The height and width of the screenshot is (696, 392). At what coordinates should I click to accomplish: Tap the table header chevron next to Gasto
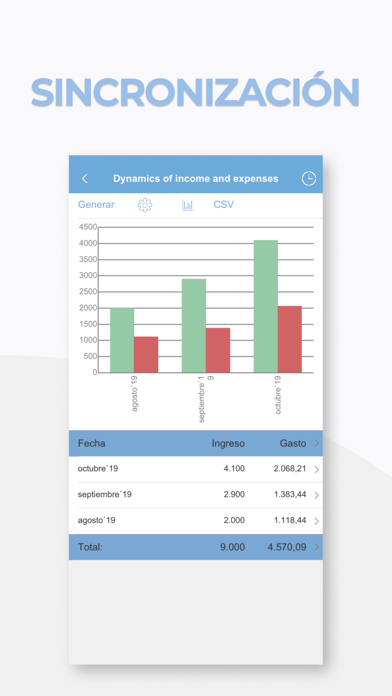(x=317, y=443)
